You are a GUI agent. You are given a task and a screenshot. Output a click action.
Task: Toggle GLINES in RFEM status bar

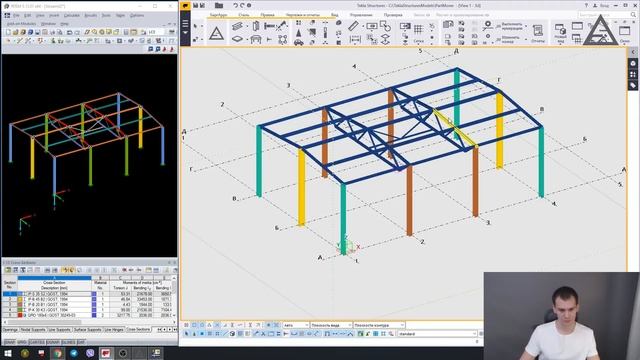pyautogui.click(x=69, y=342)
